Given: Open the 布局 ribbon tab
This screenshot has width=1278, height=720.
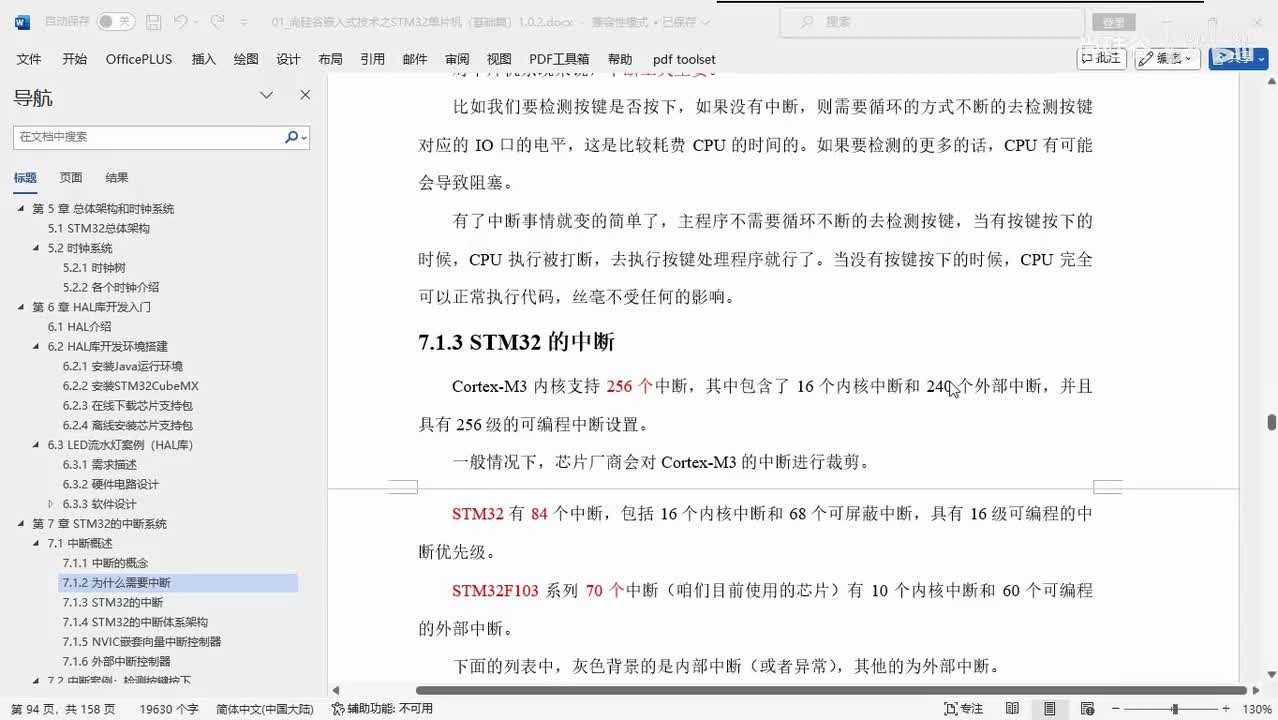Looking at the screenshot, I should click(330, 59).
